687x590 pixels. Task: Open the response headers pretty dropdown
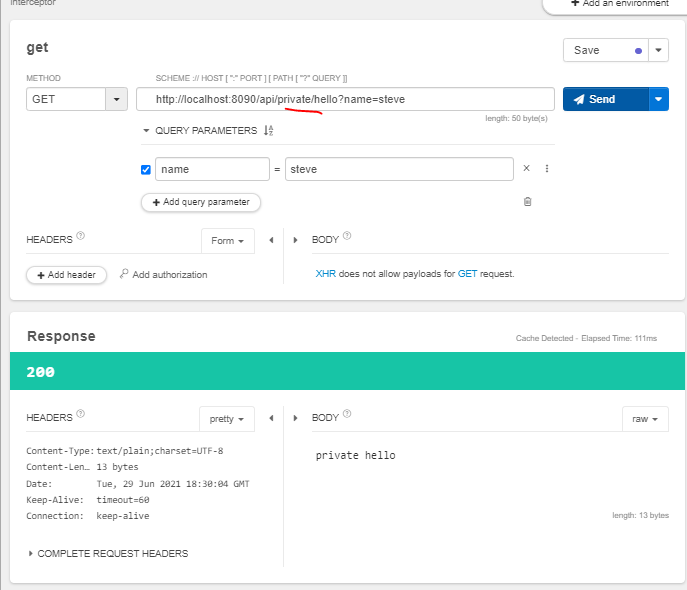pyautogui.click(x=227, y=419)
